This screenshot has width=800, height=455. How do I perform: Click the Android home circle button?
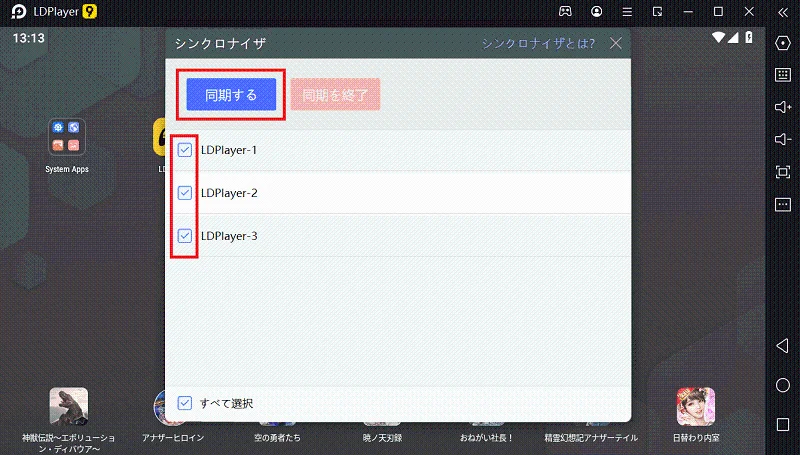(783, 385)
